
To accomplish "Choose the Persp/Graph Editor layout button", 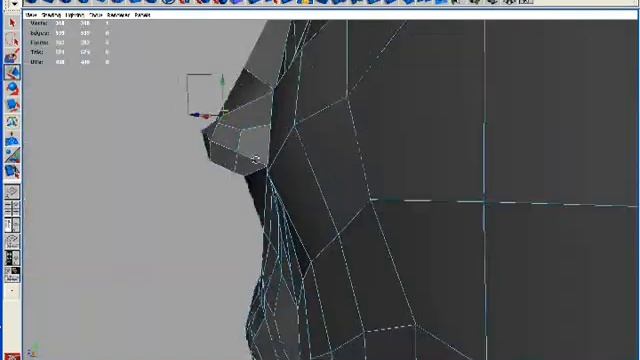I will [12, 241].
